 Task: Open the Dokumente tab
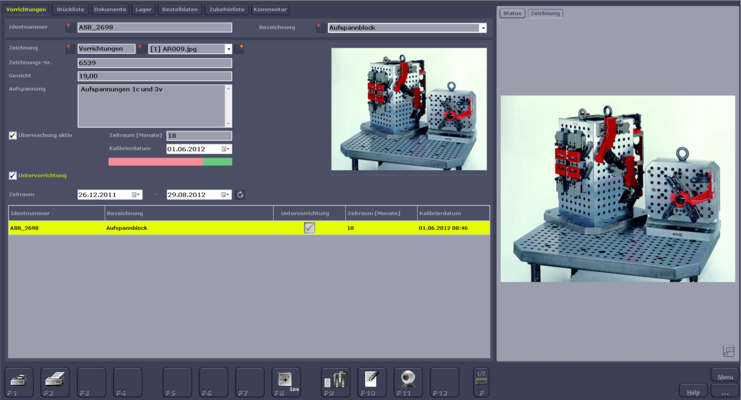click(110, 9)
